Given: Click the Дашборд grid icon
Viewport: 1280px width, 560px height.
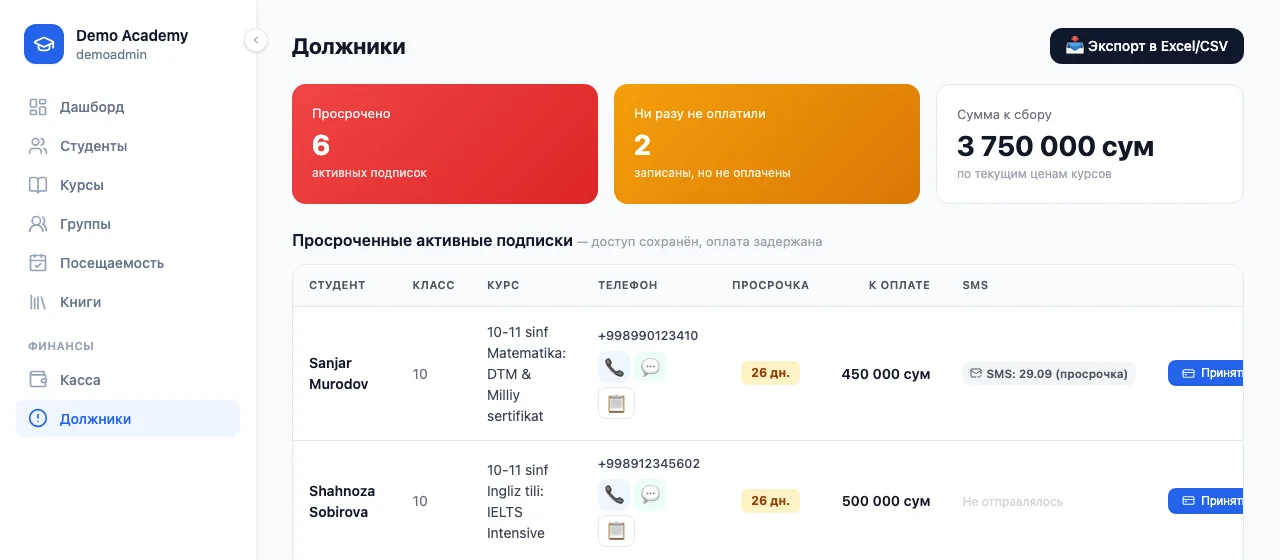Looking at the screenshot, I should point(38,107).
